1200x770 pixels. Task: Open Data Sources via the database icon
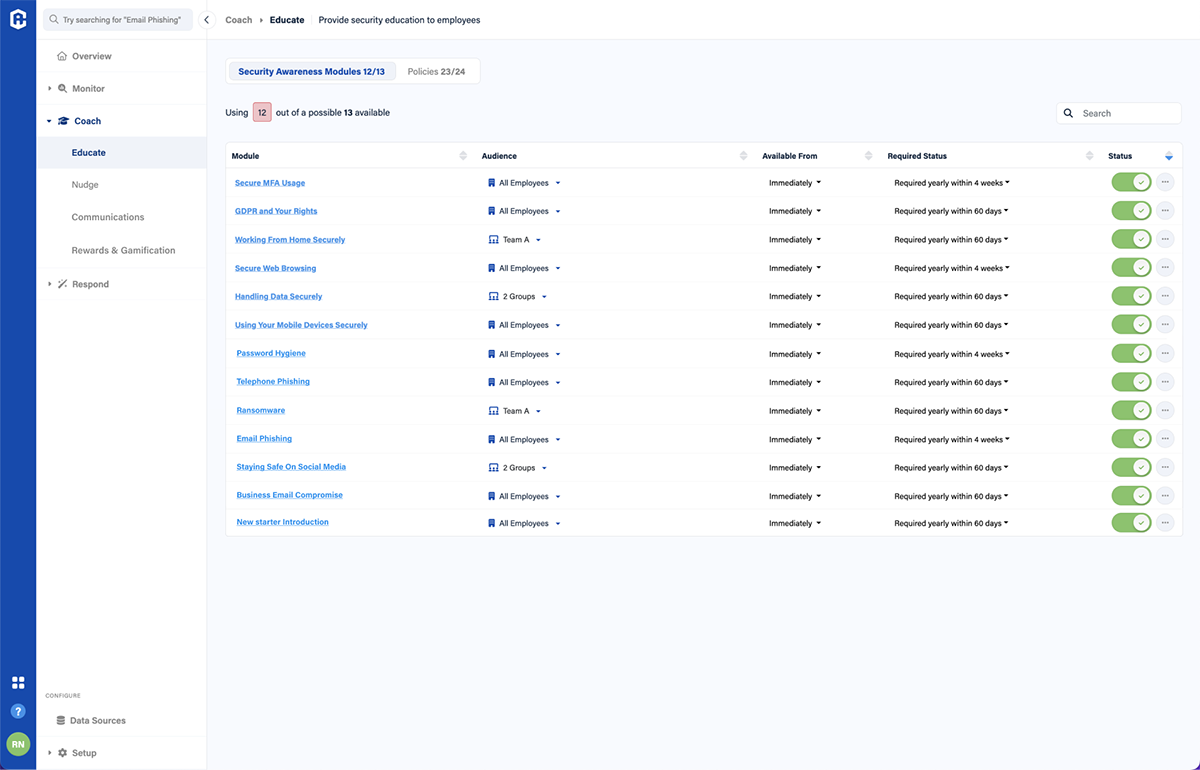coord(62,720)
